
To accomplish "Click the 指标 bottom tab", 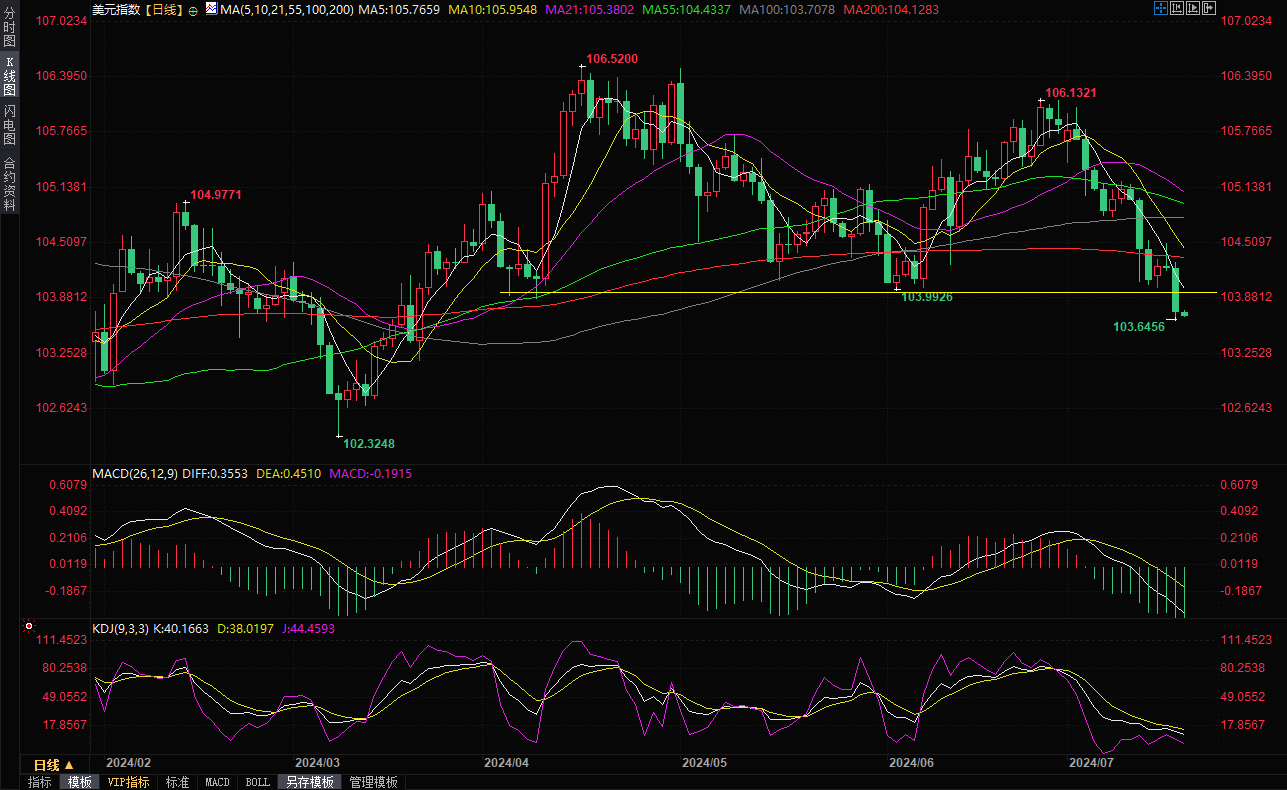I will 40,782.
